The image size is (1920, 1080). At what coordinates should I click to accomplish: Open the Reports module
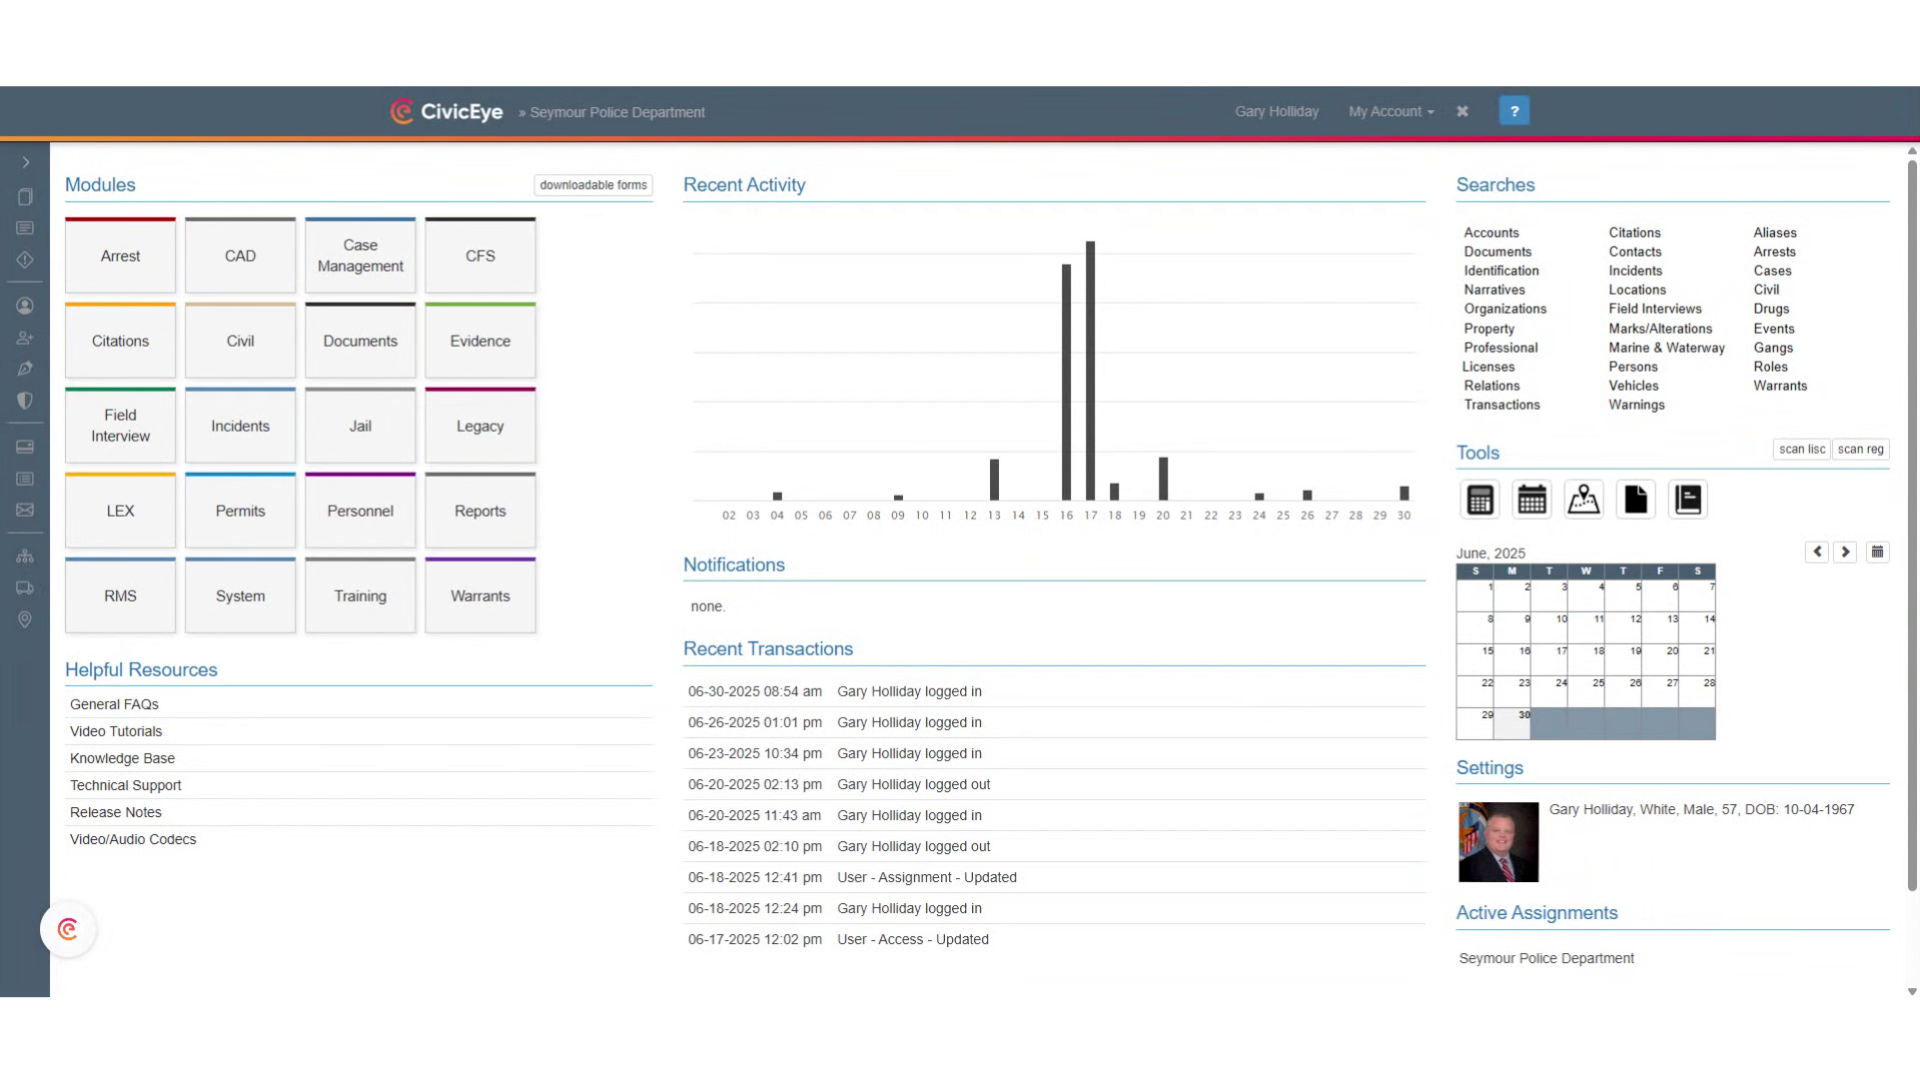tap(480, 511)
